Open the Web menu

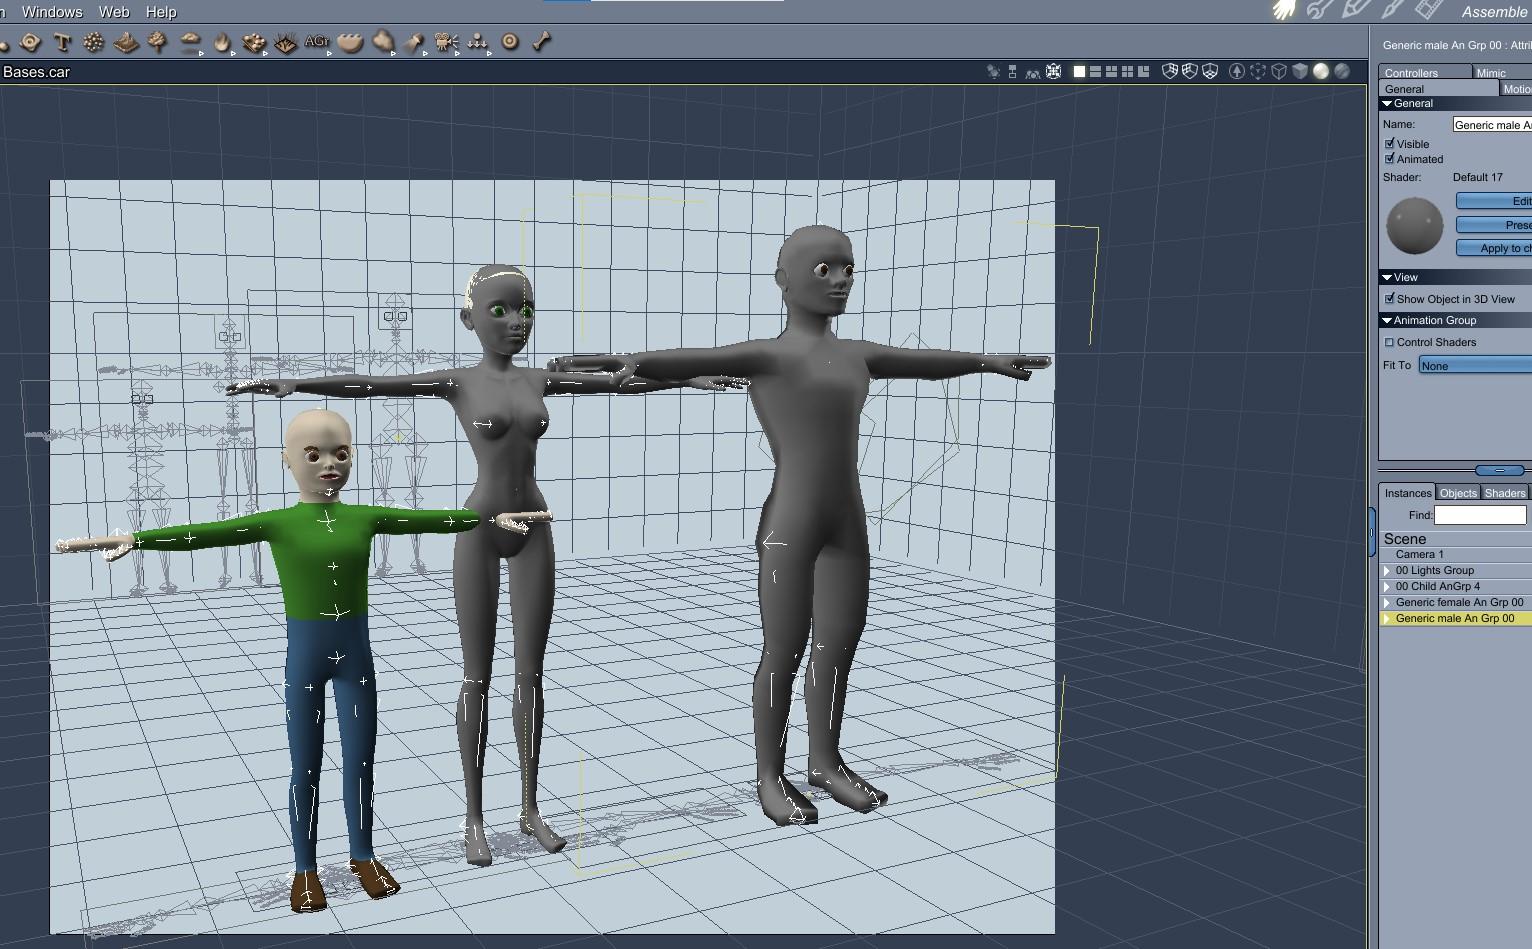(x=114, y=12)
